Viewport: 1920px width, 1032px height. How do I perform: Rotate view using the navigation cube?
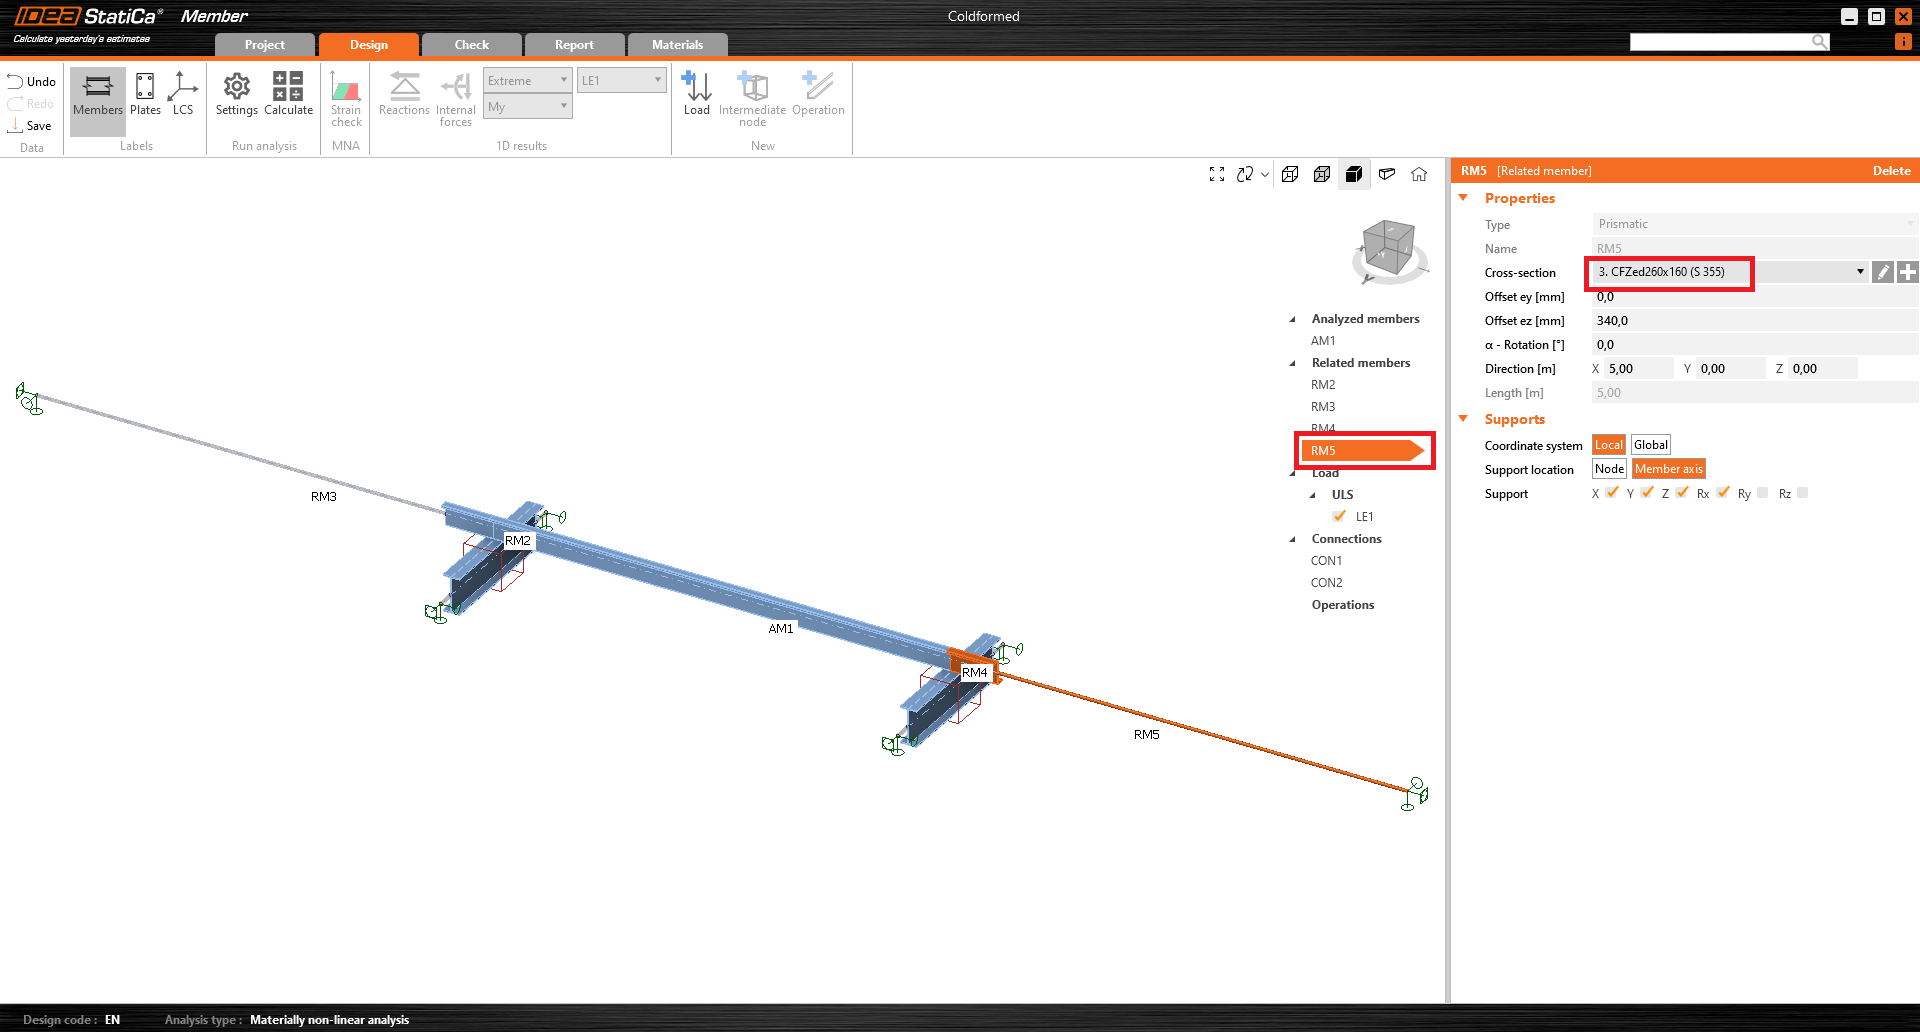(x=1388, y=250)
